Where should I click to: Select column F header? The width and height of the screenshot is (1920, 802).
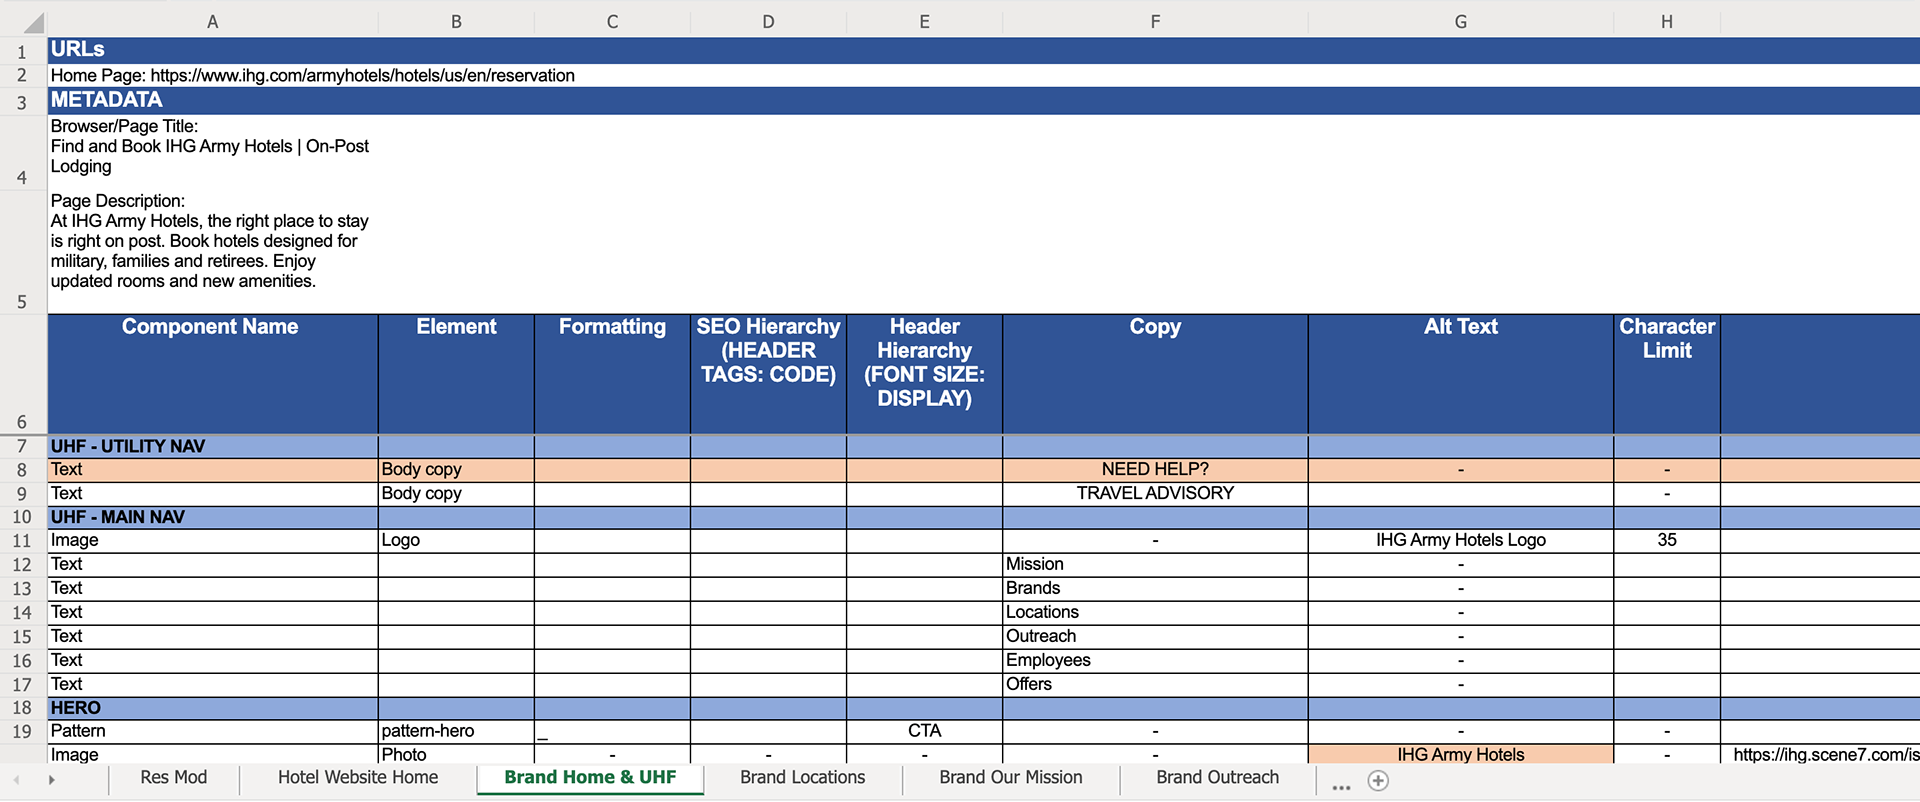pyautogui.click(x=1155, y=22)
